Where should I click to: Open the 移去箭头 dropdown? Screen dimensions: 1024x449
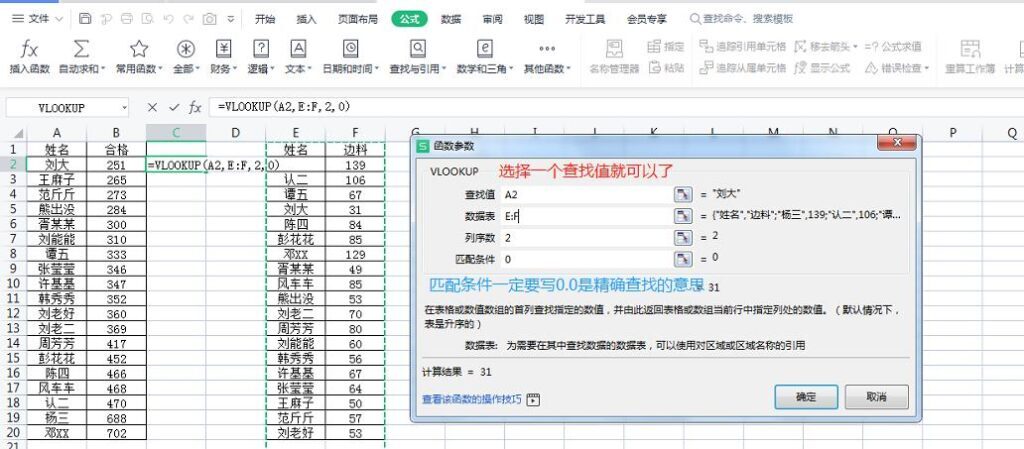tap(854, 46)
